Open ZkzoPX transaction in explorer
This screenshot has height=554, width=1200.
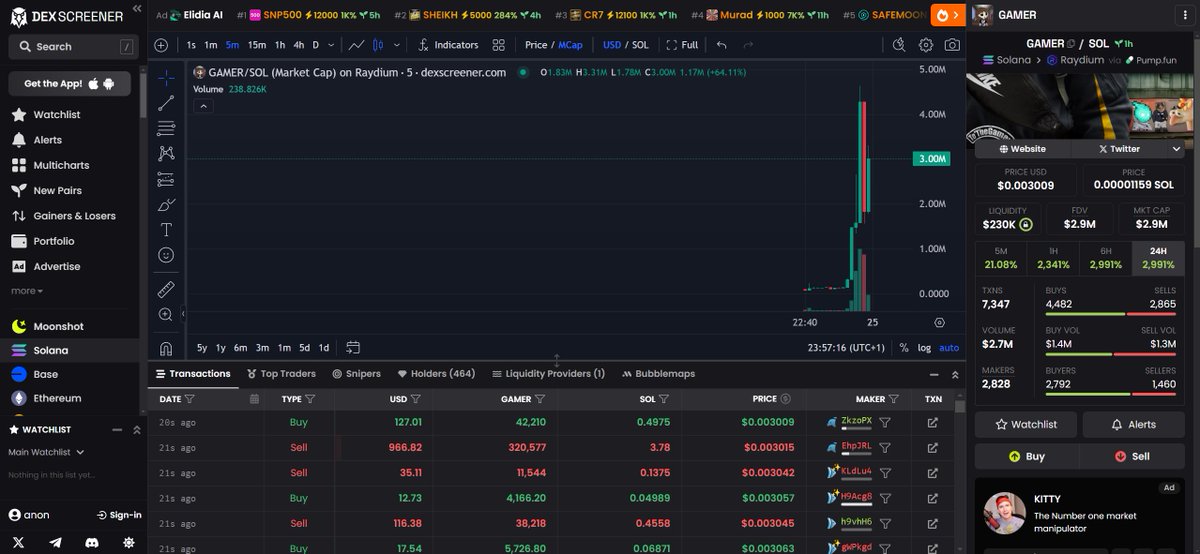pos(933,422)
